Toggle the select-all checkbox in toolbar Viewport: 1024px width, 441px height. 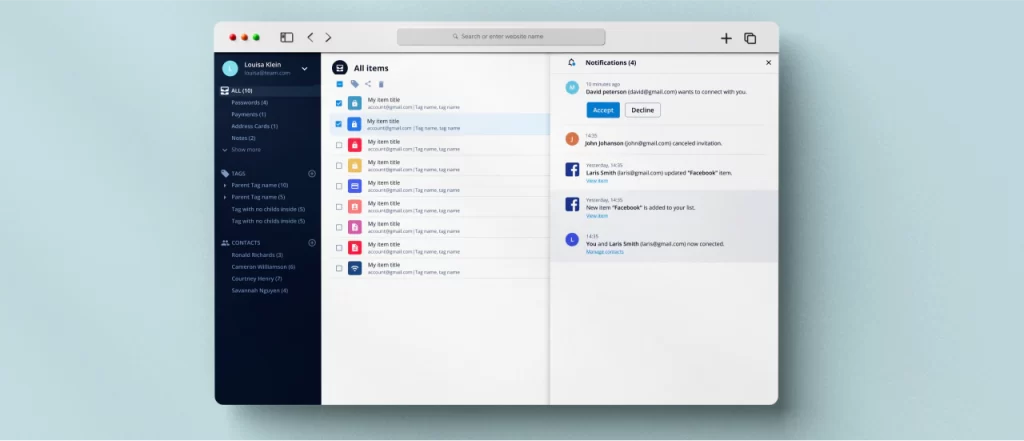click(x=340, y=84)
